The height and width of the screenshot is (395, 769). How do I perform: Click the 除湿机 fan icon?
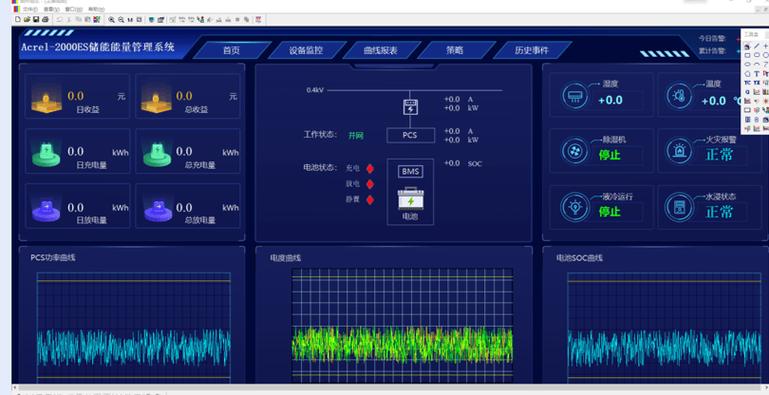pos(574,151)
